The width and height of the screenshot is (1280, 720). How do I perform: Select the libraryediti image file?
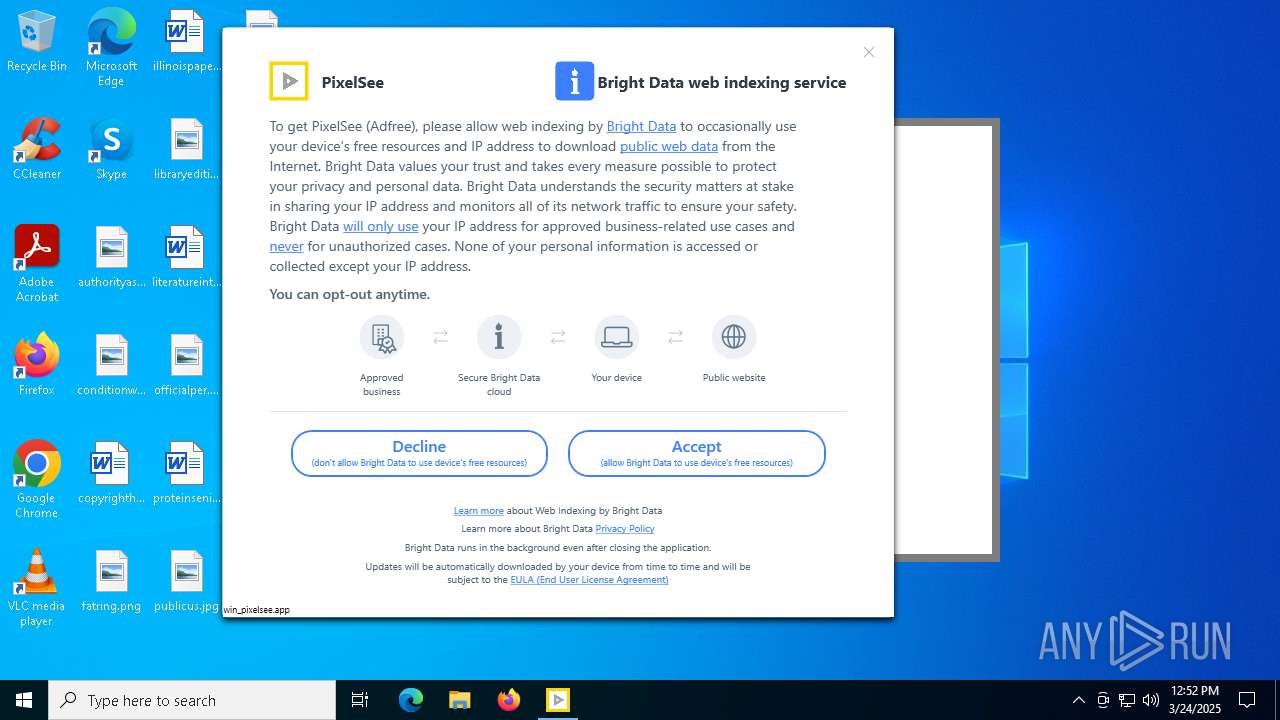[186, 149]
